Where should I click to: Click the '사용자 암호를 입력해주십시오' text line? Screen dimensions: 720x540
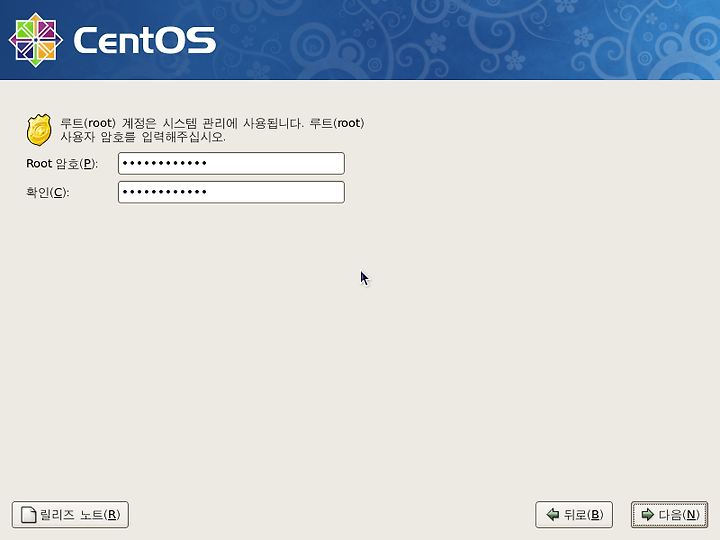click(143, 137)
